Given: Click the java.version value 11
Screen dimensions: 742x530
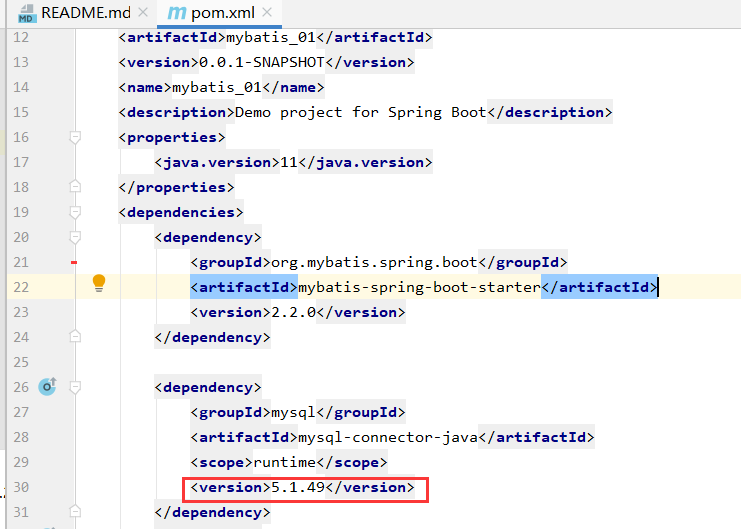Looking at the screenshot, I should [x=289, y=163].
